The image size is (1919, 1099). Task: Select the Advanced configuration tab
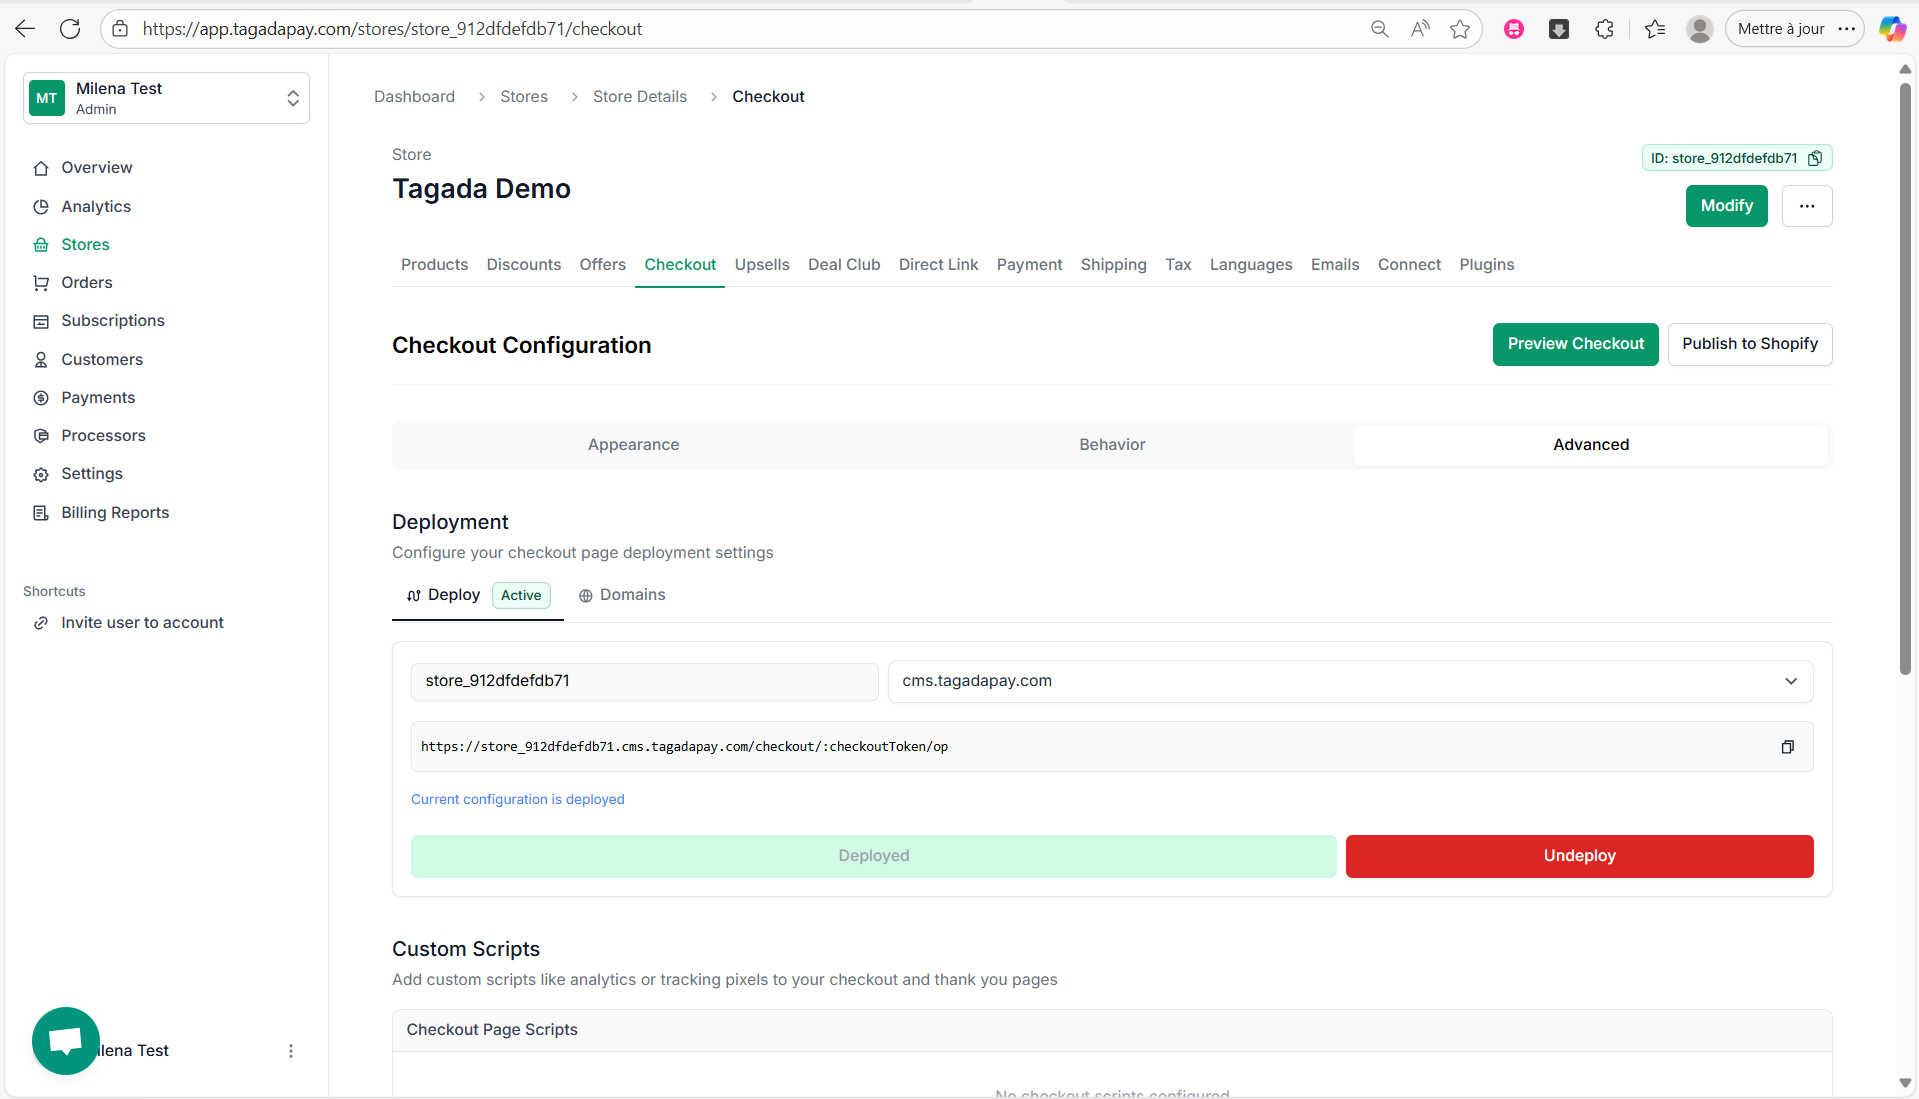pos(1591,445)
